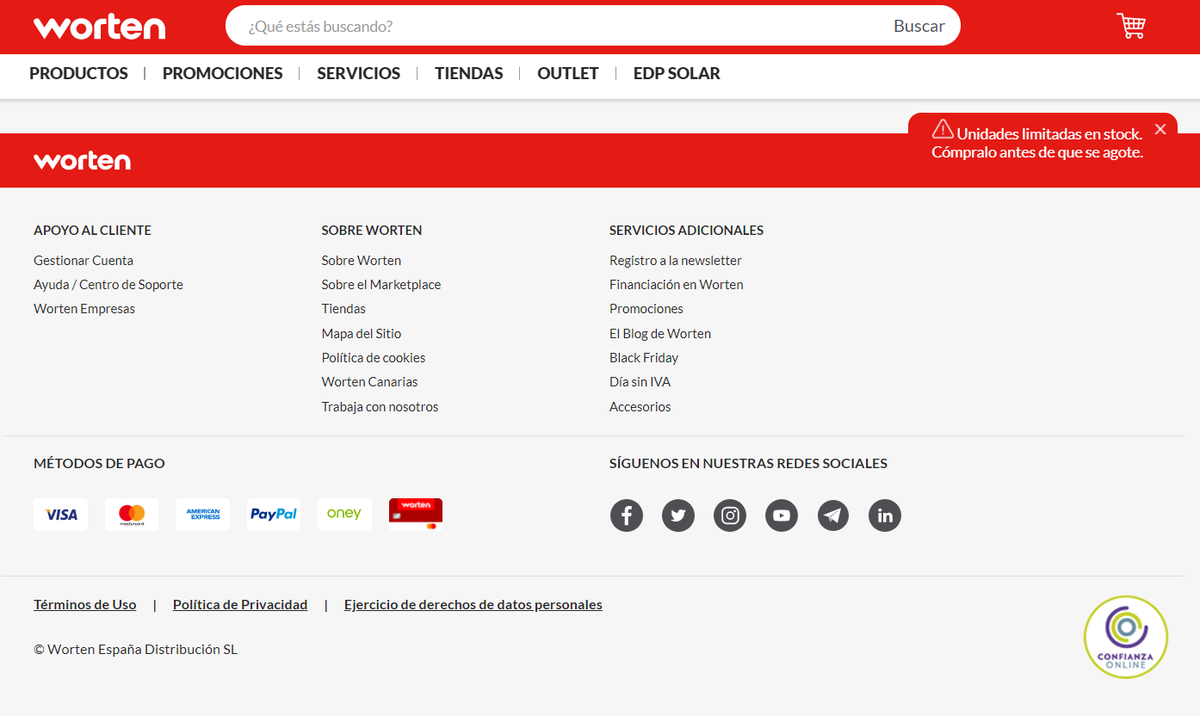Open the Black Friday link
Screen dimensions: 1200x716
click(644, 357)
